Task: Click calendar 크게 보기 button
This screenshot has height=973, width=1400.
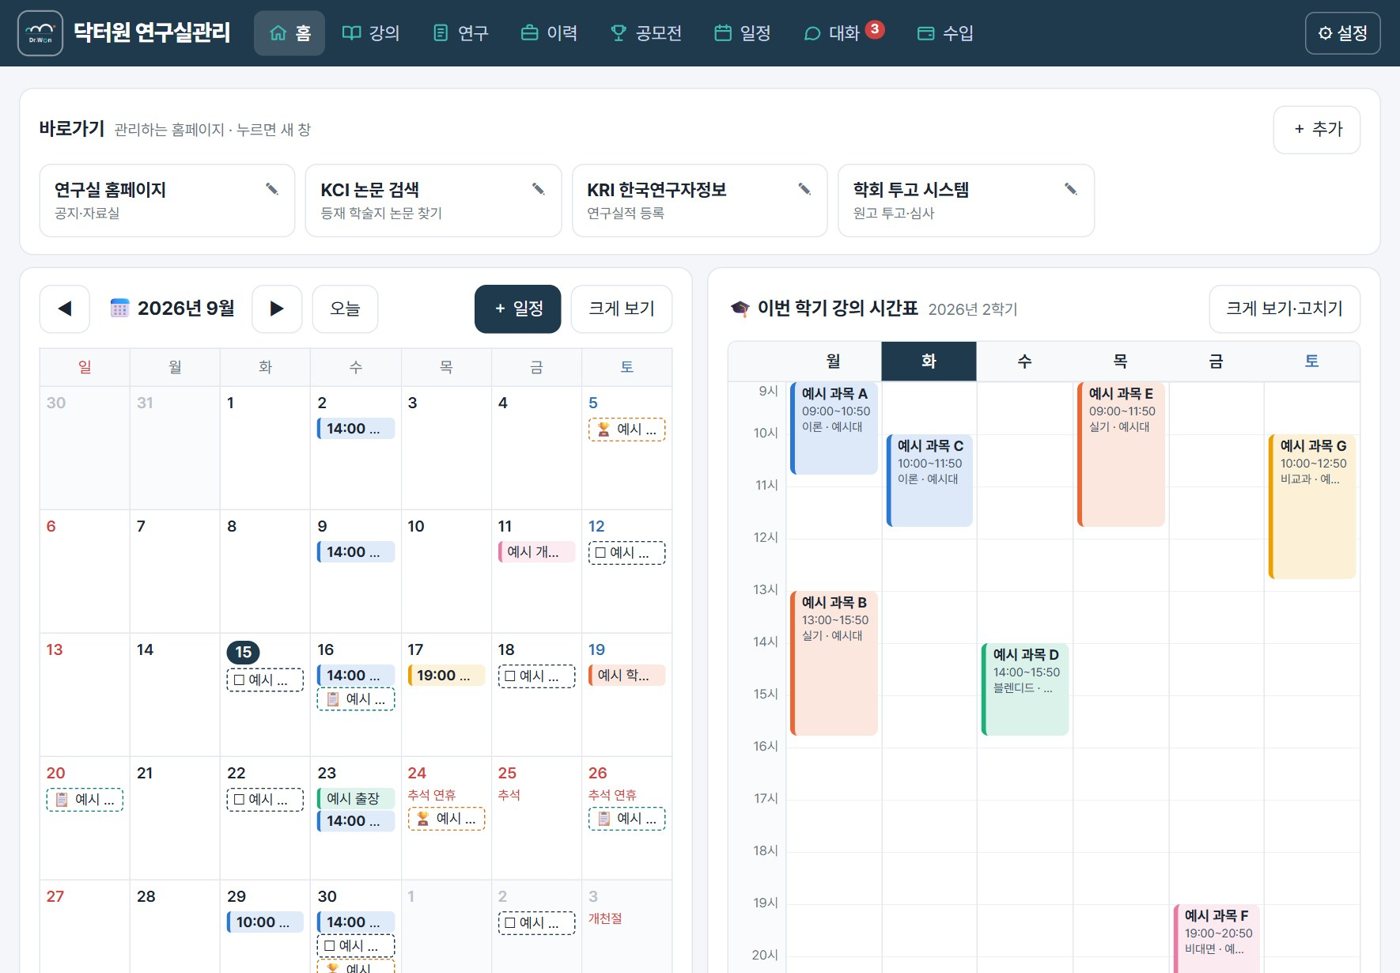Action: point(622,309)
